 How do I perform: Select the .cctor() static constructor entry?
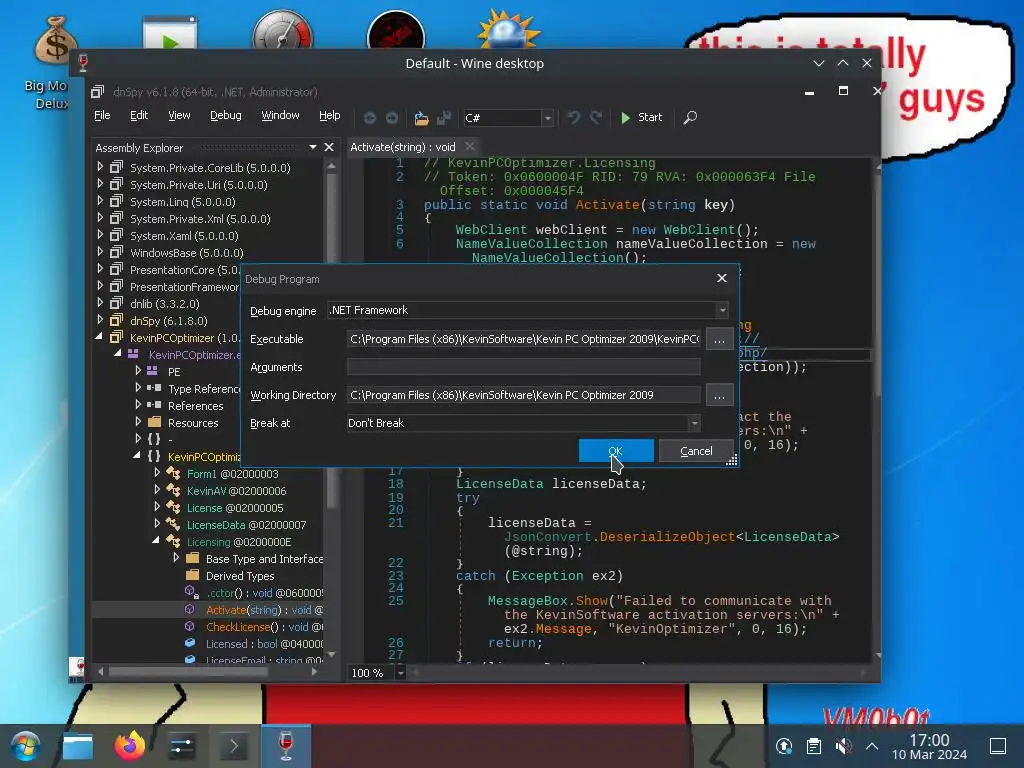264,592
